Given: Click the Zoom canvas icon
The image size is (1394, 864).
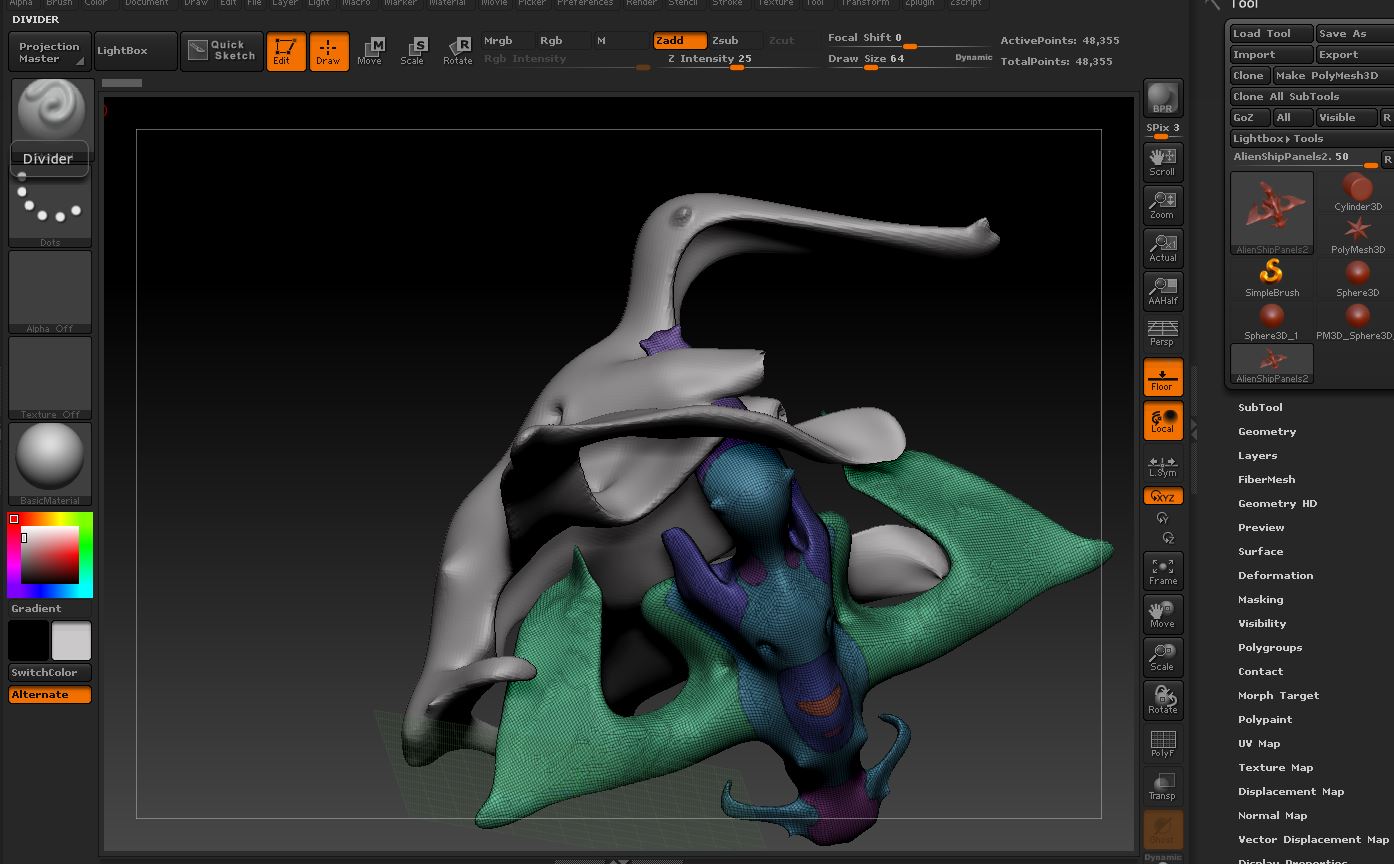Looking at the screenshot, I should [1162, 205].
